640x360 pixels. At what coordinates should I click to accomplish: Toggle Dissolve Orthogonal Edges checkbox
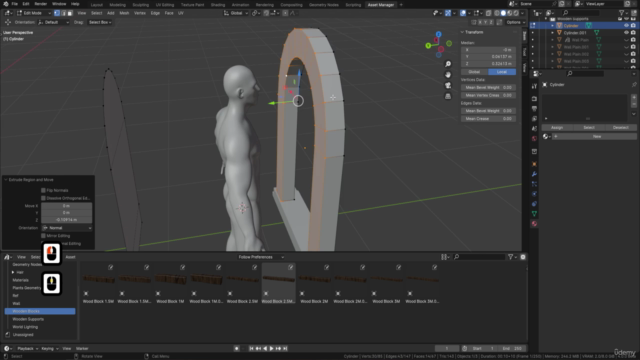point(43,198)
